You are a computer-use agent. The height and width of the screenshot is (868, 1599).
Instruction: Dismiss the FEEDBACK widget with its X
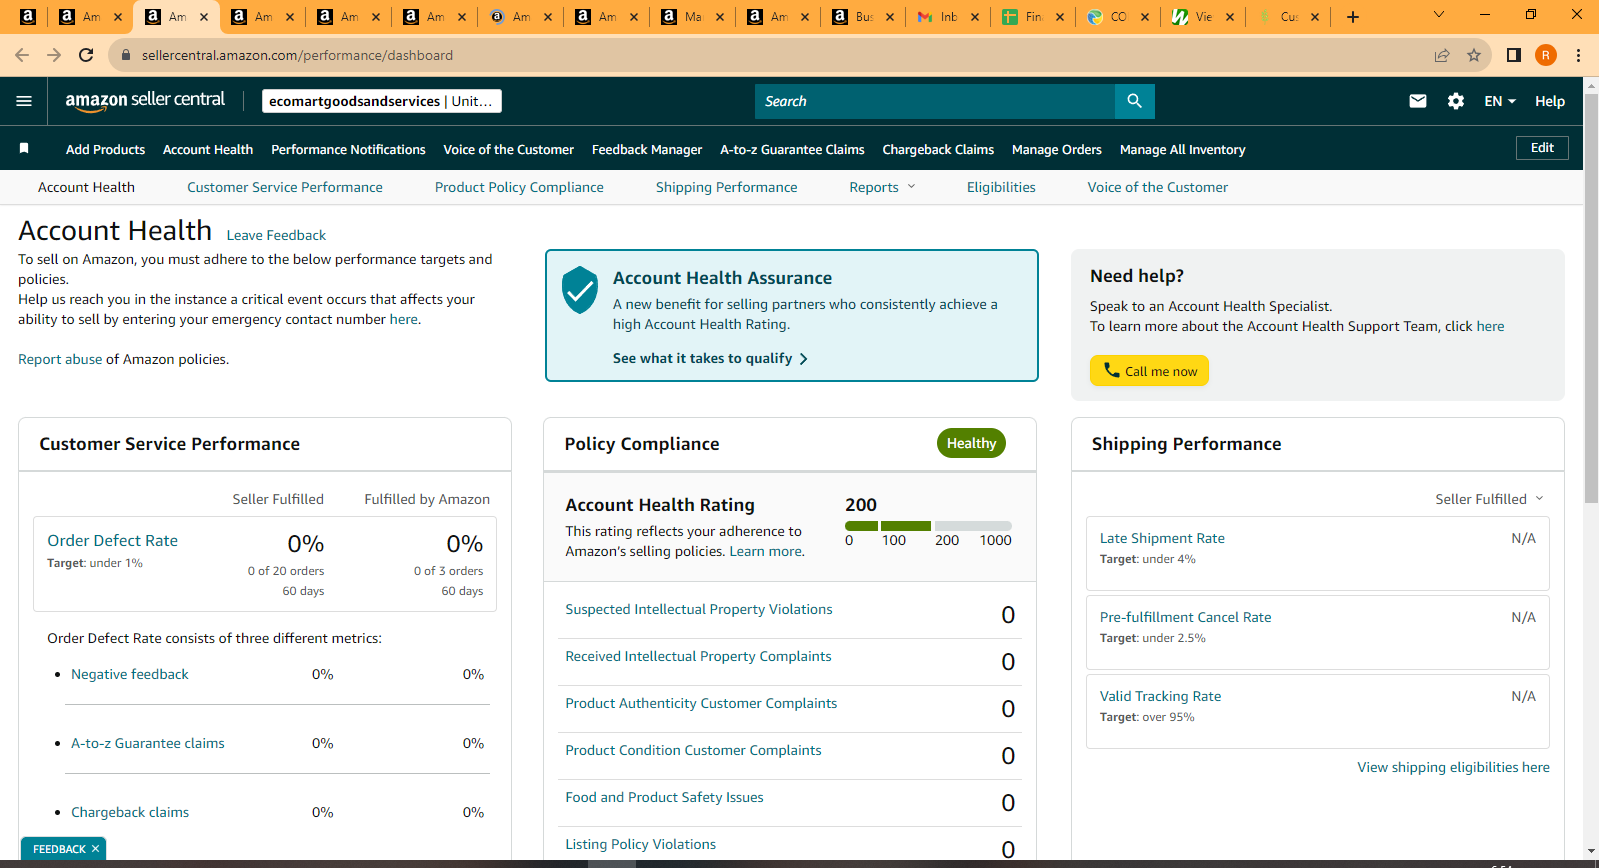[x=96, y=849]
